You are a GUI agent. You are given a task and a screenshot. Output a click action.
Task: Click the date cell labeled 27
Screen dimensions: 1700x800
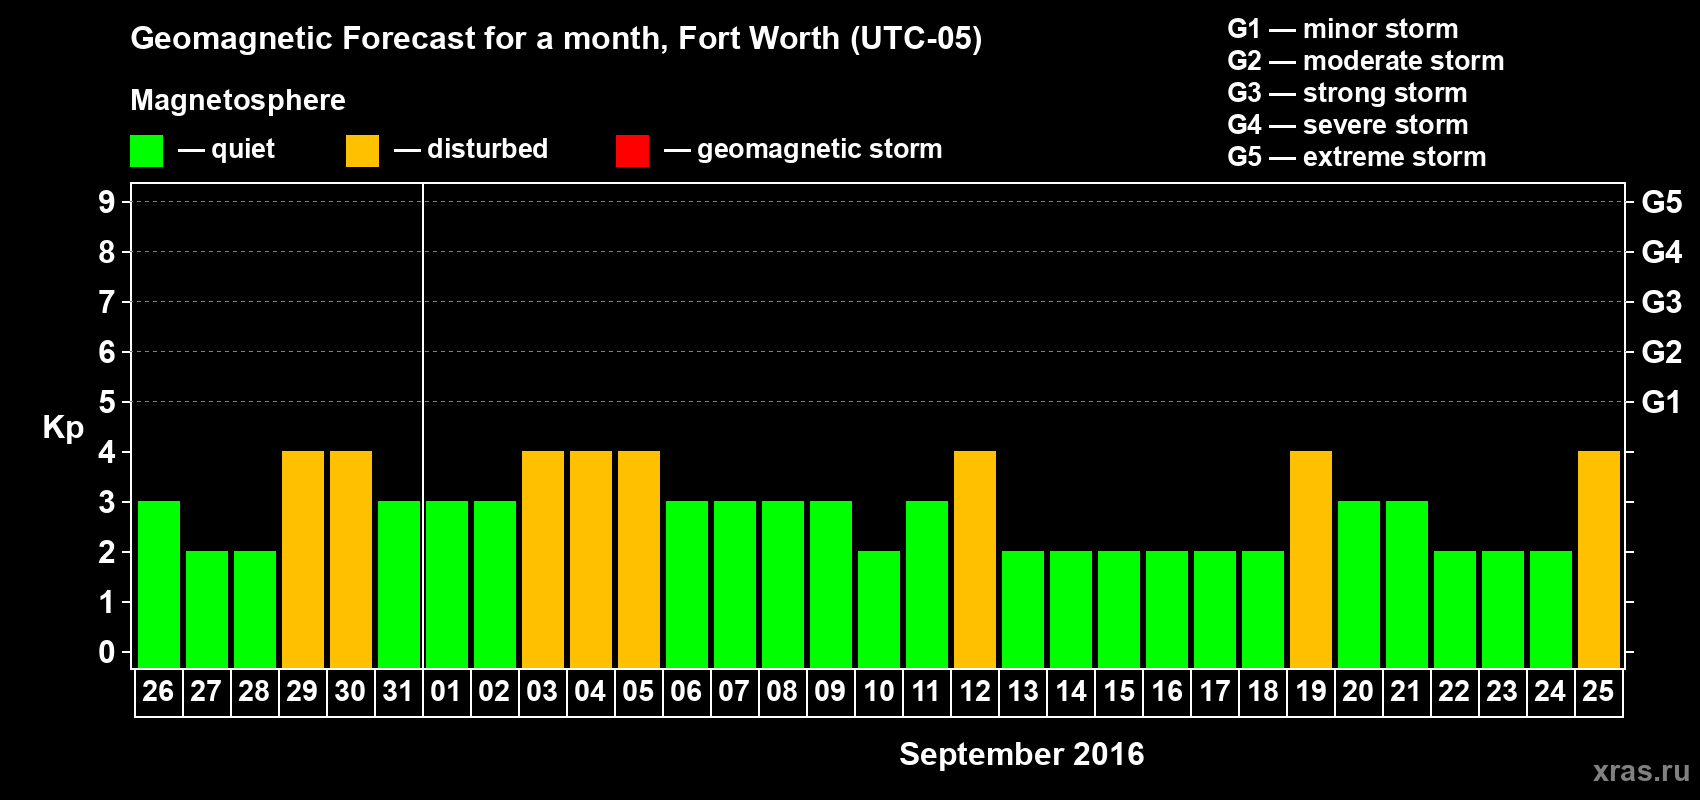coord(206,692)
